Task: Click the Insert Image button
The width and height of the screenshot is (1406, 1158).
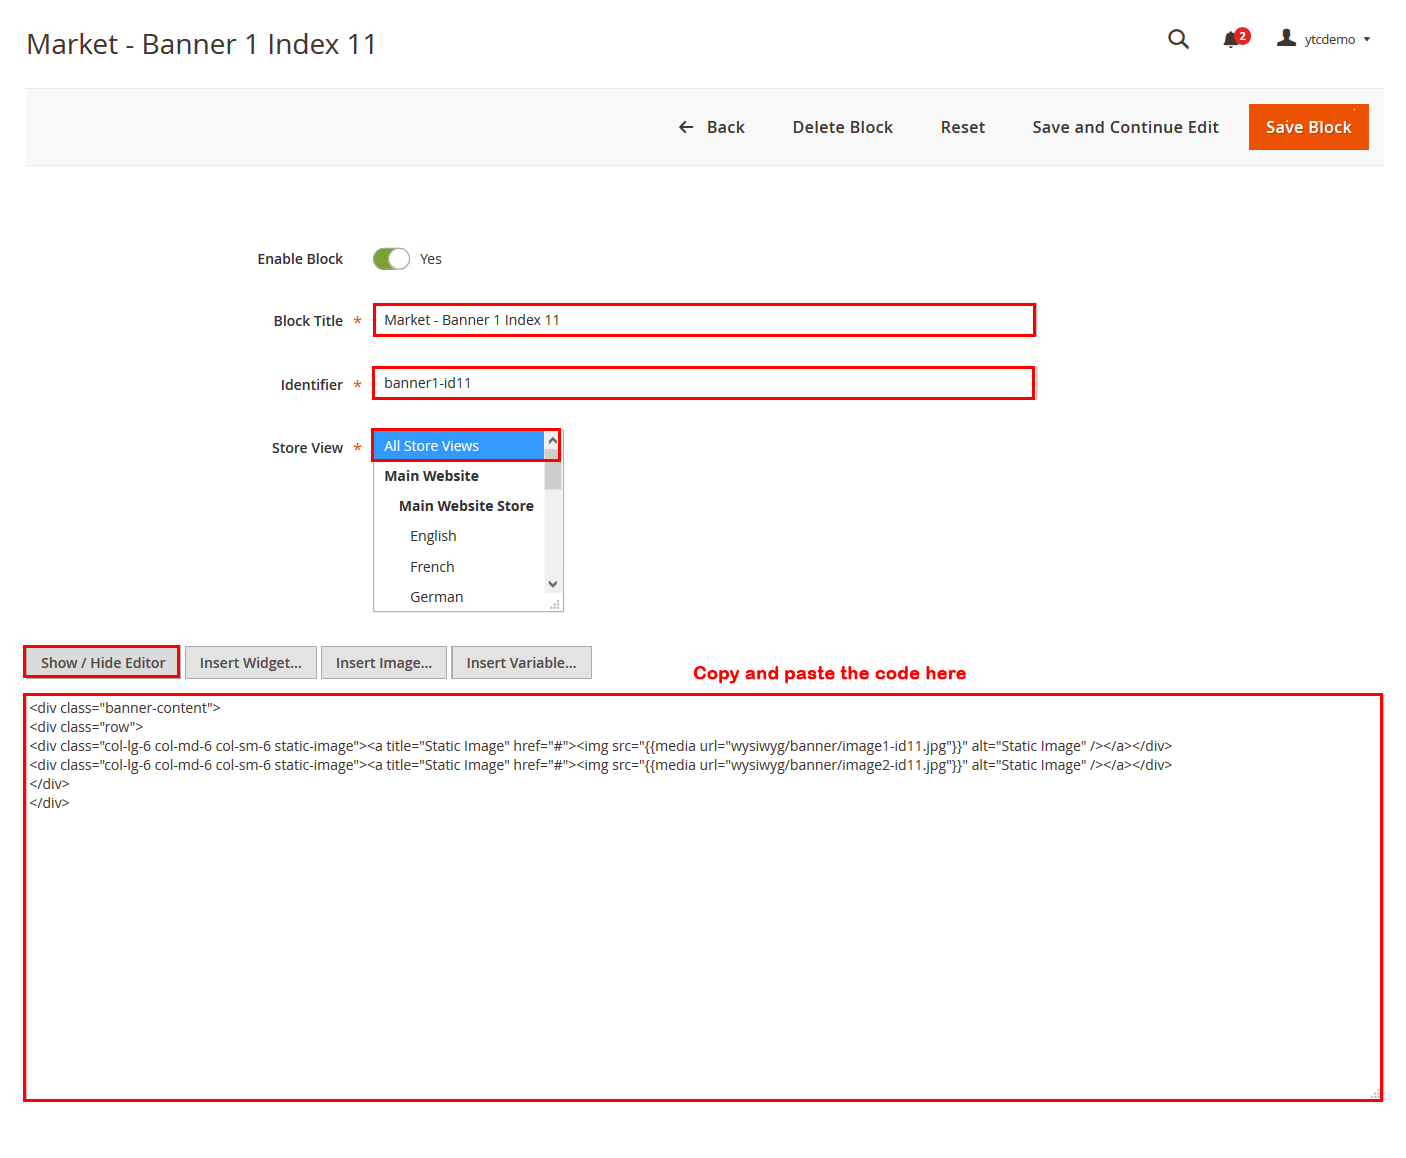Action: 384,663
